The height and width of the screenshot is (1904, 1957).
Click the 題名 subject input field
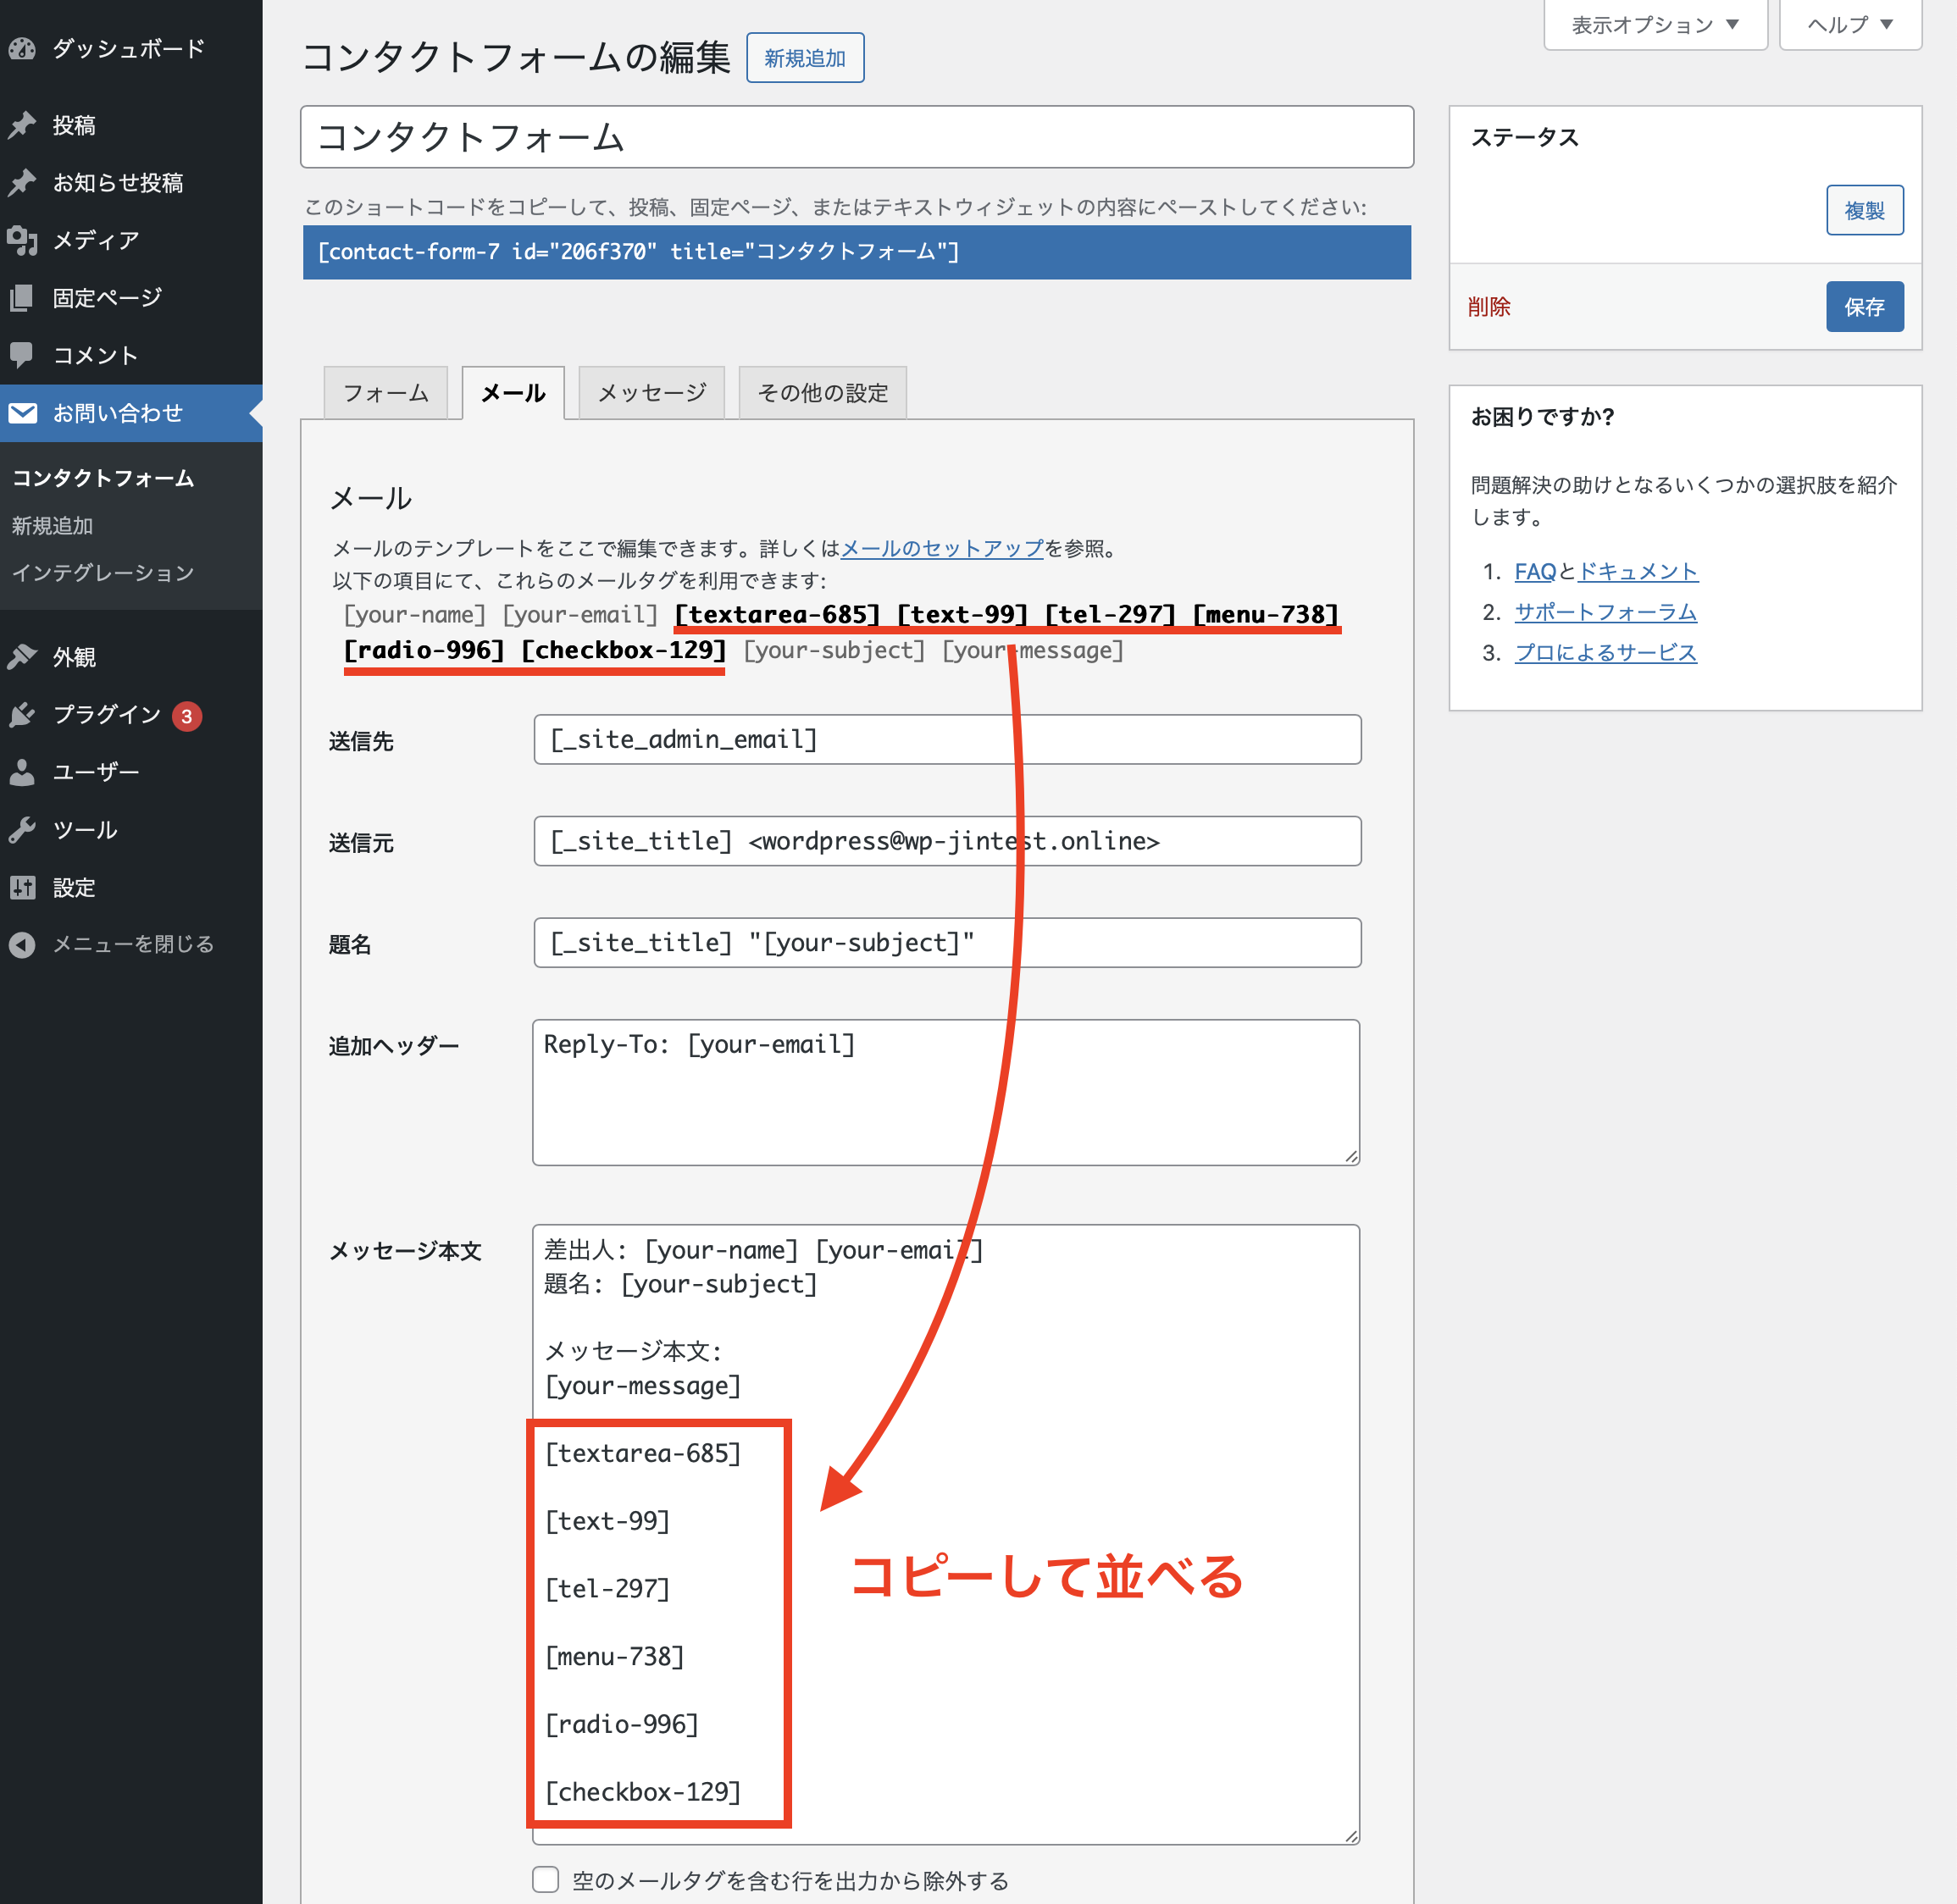pyautogui.click(x=947, y=942)
